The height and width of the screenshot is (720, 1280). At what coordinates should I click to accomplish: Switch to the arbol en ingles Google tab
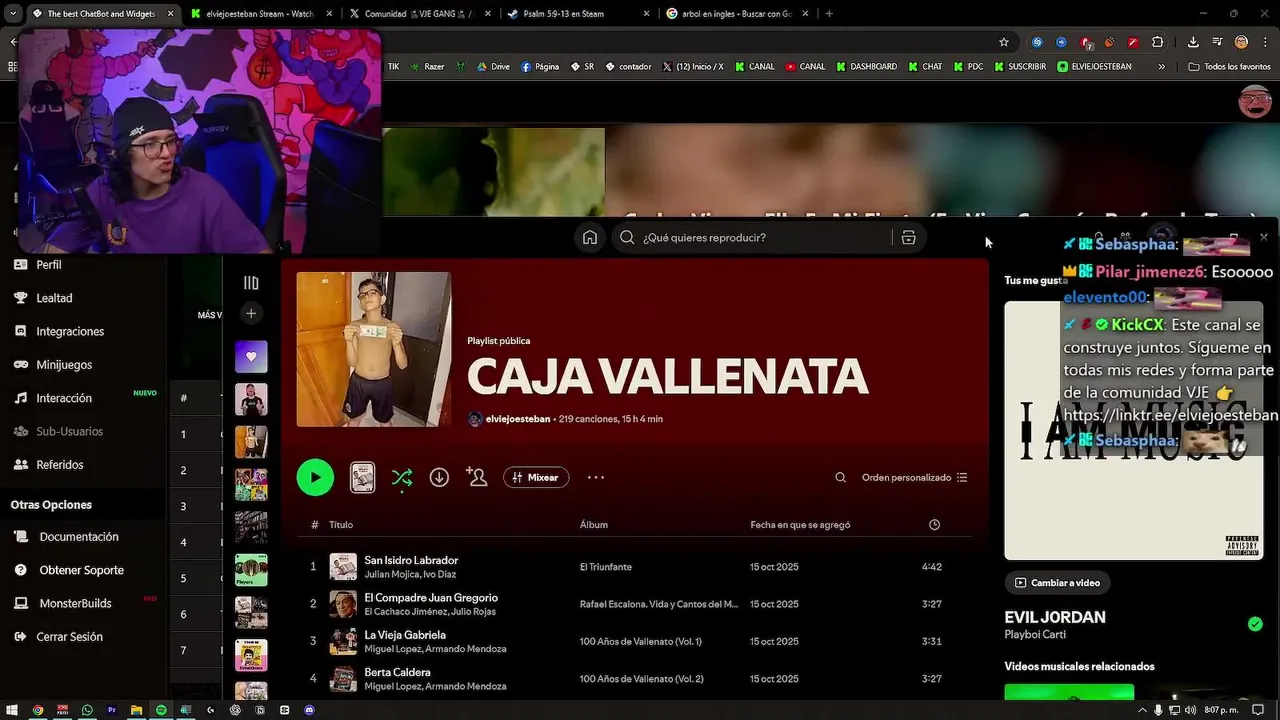pyautogui.click(x=737, y=14)
